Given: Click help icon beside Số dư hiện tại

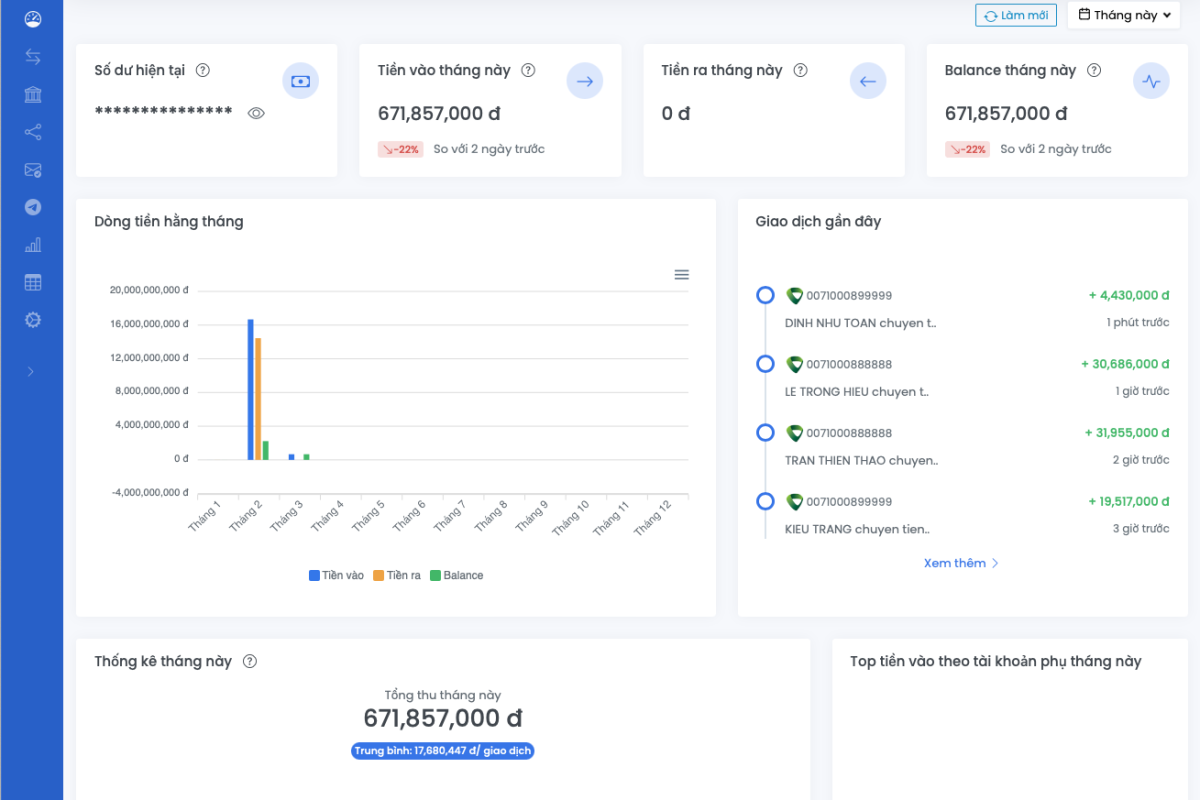Looking at the screenshot, I should tap(203, 70).
